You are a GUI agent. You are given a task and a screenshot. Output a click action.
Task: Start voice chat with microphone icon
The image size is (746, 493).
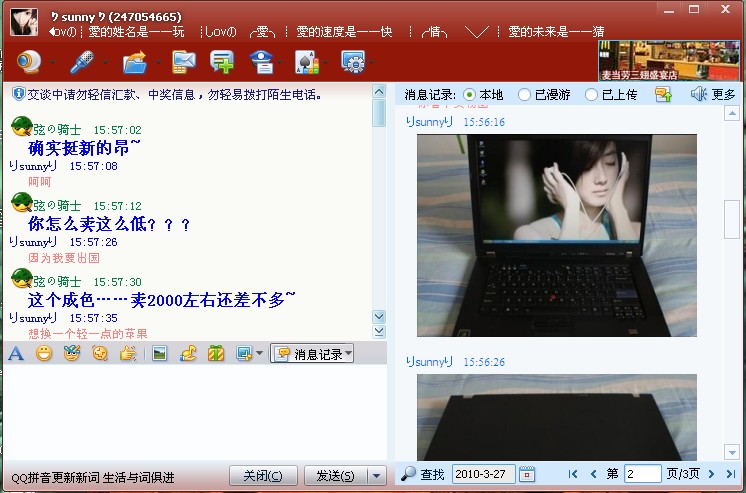(x=81, y=62)
